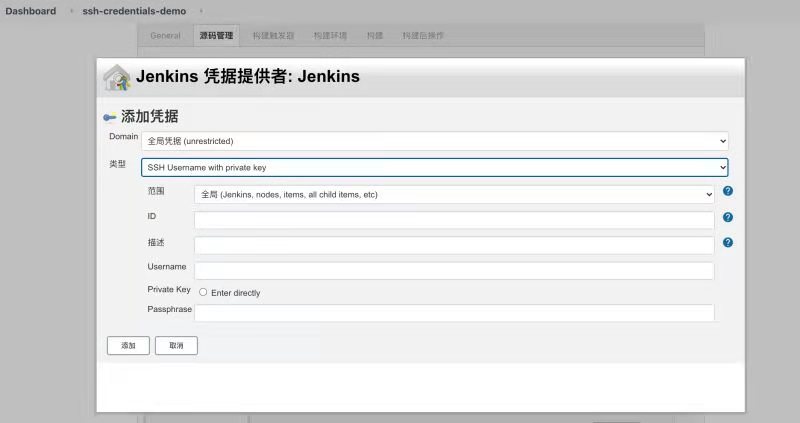Click the breadcrumb arrow after Dashboard
Viewport: 800px width, 423px height.
(x=71, y=11)
